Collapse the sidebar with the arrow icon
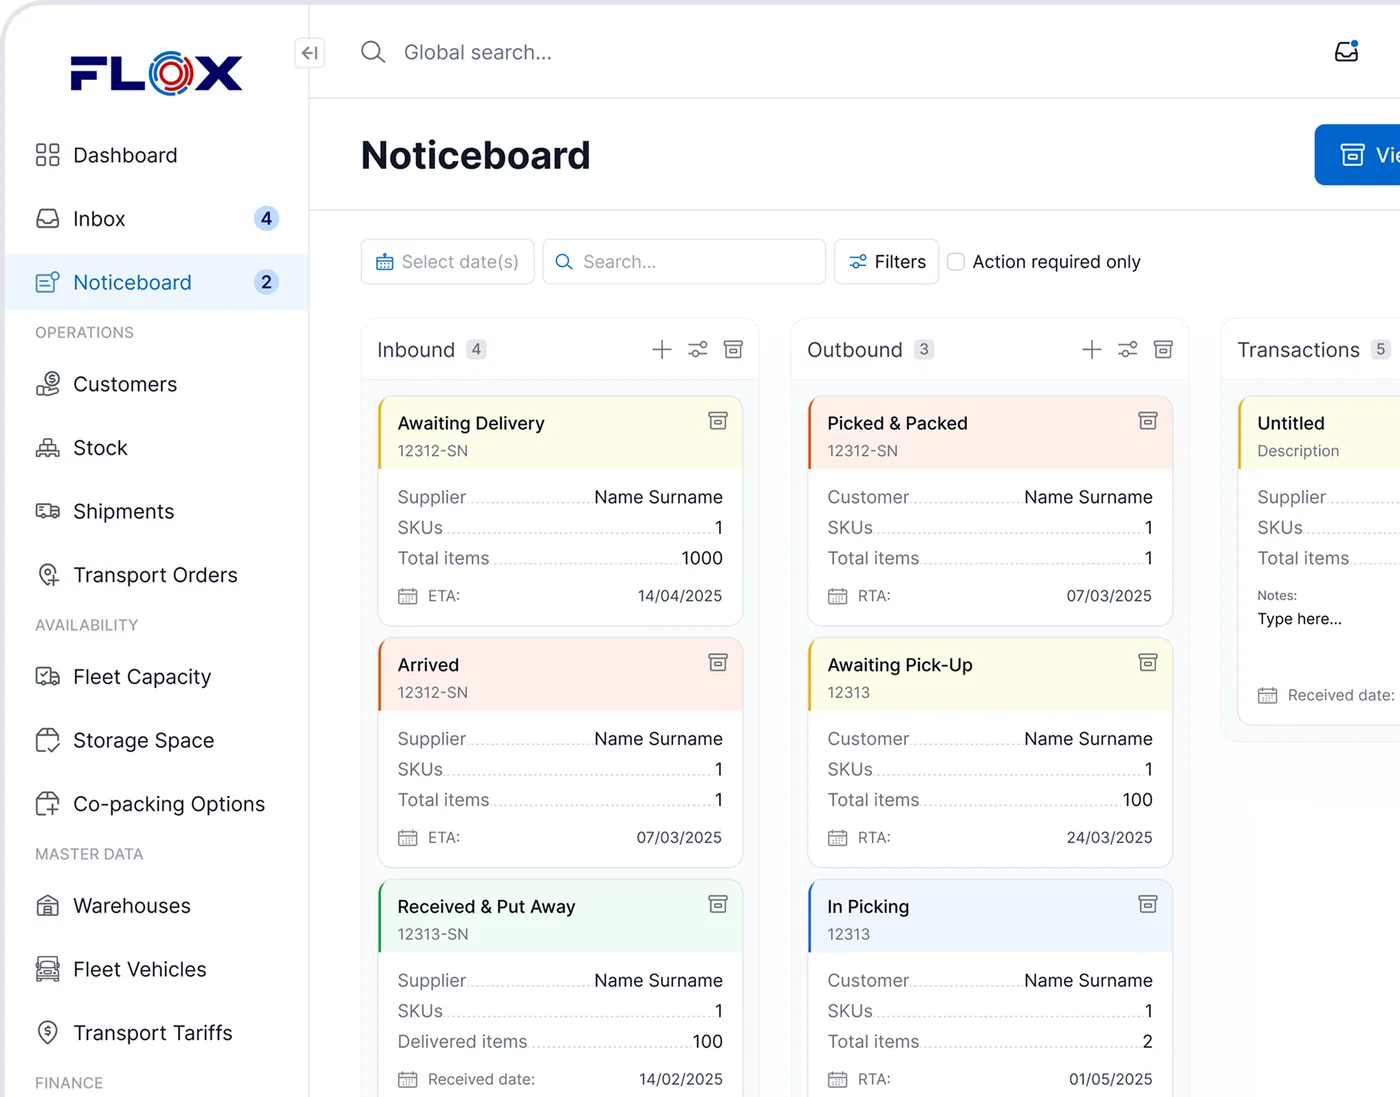The width and height of the screenshot is (1400, 1097). (310, 53)
